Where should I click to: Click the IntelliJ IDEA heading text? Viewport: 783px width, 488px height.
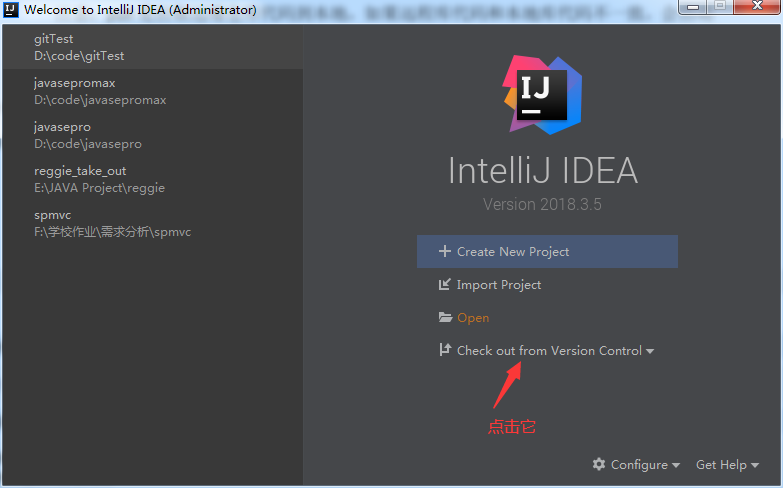point(543,171)
